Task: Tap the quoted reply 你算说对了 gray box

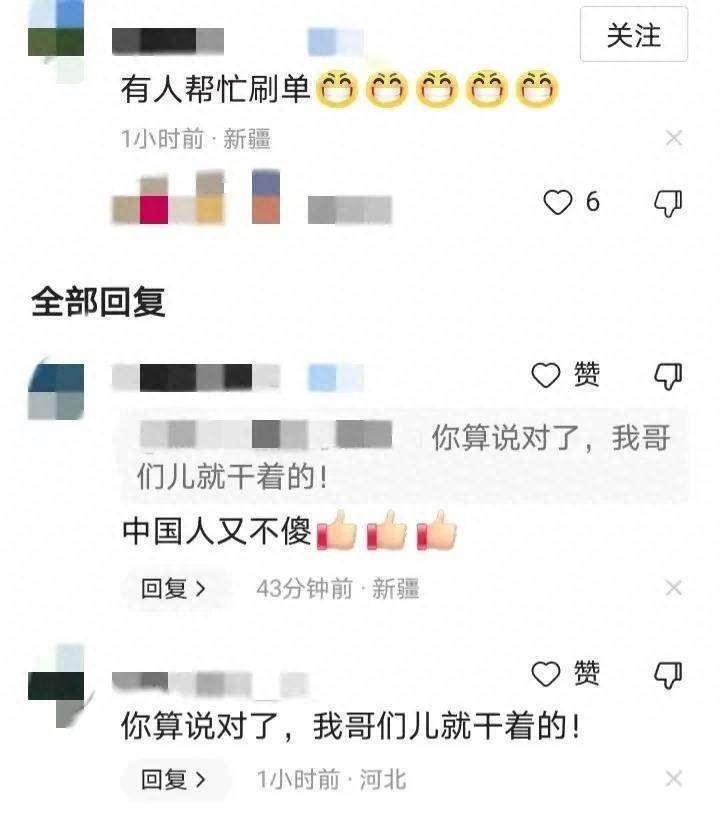Action: [x=404, y=456]
